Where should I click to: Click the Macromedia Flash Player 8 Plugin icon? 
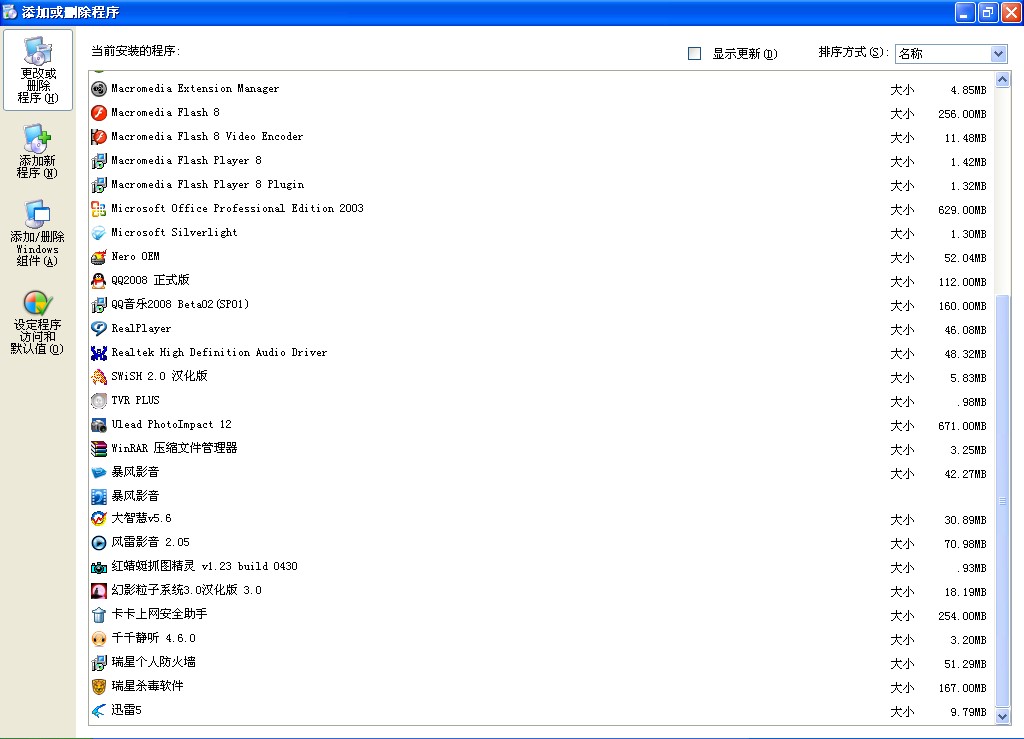pyautogui.click(x=99, y=185)
